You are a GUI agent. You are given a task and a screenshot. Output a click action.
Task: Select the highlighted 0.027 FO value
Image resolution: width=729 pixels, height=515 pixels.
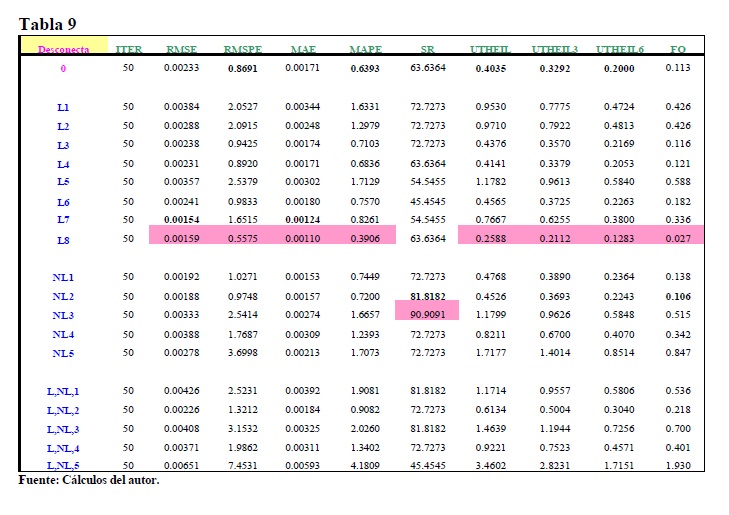click(x=678, y=239)
